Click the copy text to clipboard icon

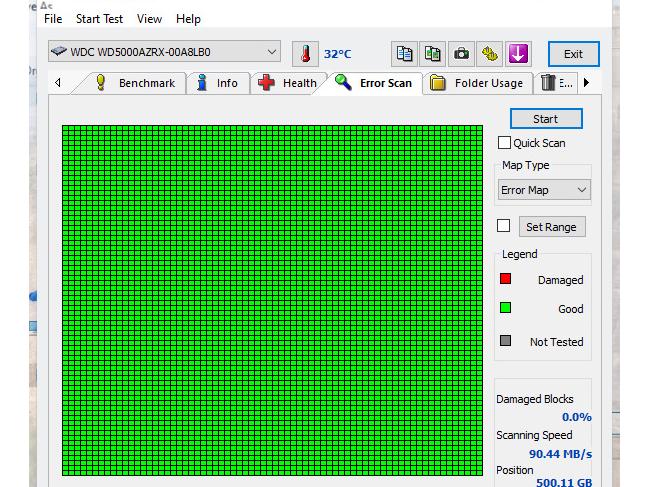404,54
